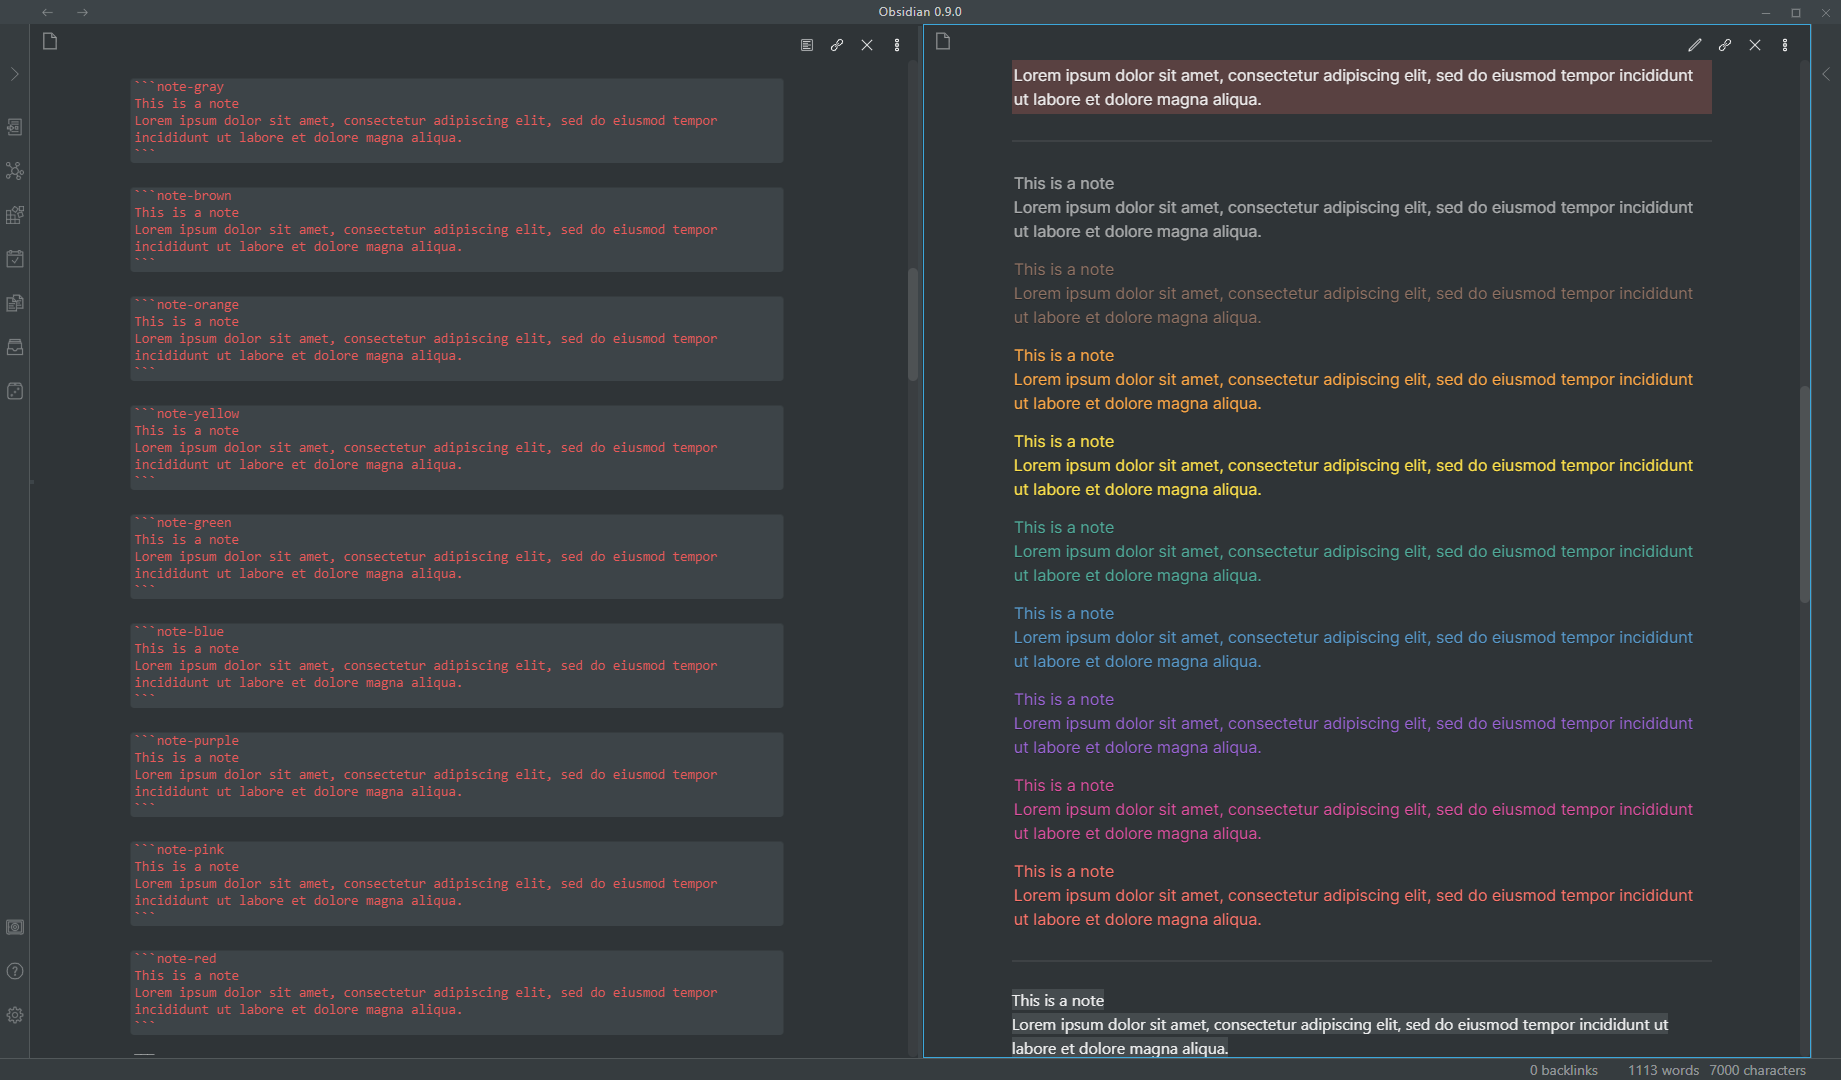Click the orange 'This is a note' preview line
Image resolution: width=1841 pixels, height=1080 pixels.
[x=1064, y=355]
